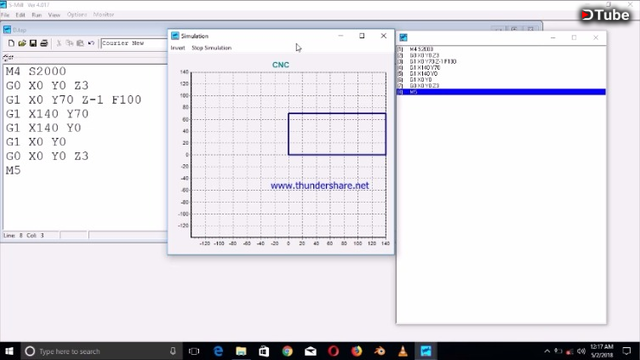The image size is (640, 360).
Task: Launch Firefox from taskbar
Action: click(x=357, y=351)
